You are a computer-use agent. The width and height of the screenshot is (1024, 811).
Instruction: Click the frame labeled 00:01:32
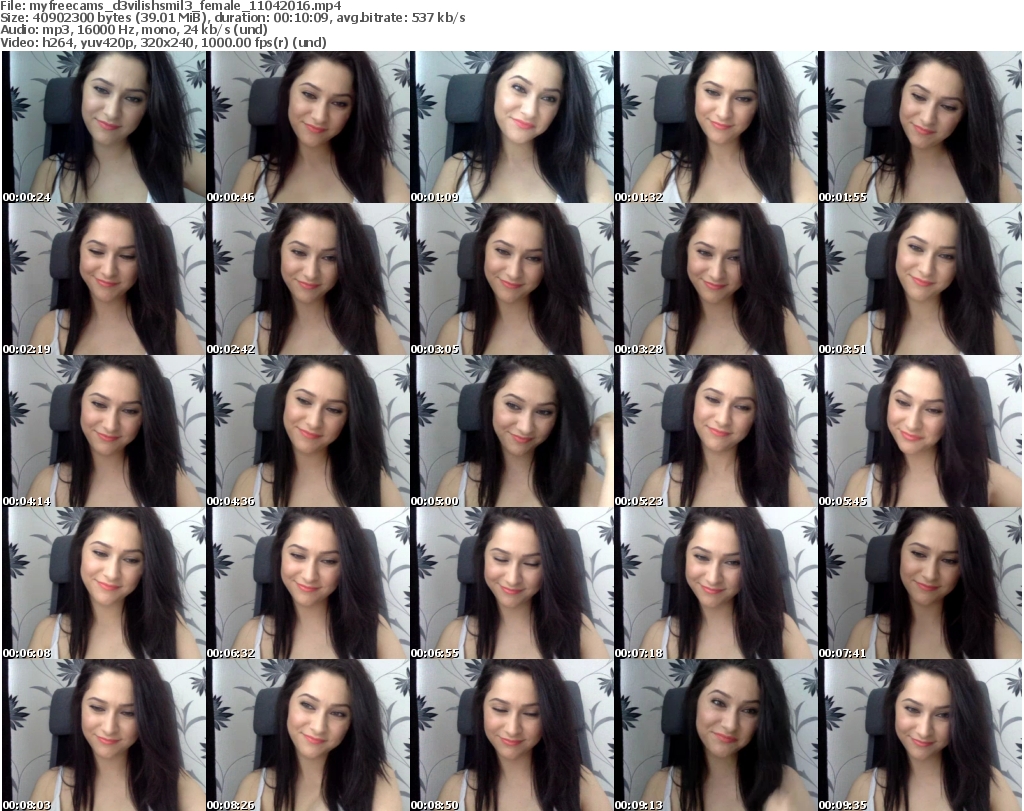pyautogui.click(x=716, y=127)
